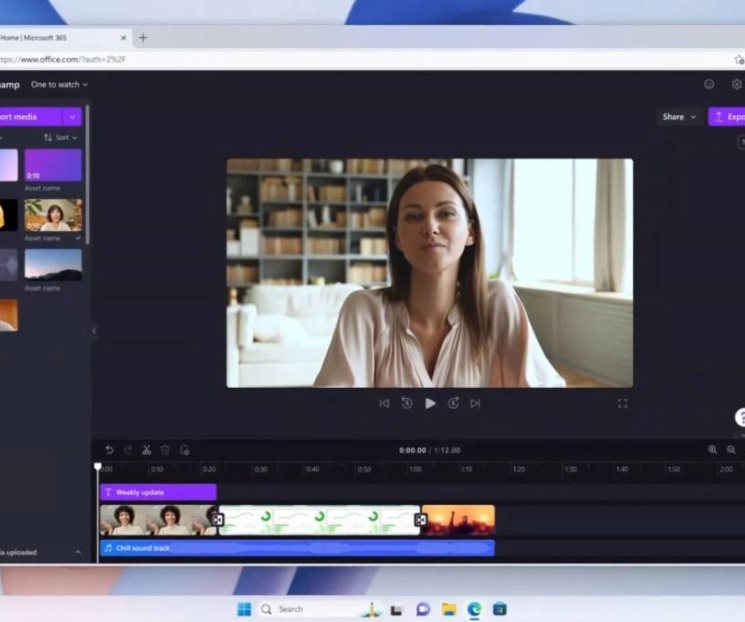
Task: Click the 1:00 mark on timeline ruler
Action: (x=416, y=469)
